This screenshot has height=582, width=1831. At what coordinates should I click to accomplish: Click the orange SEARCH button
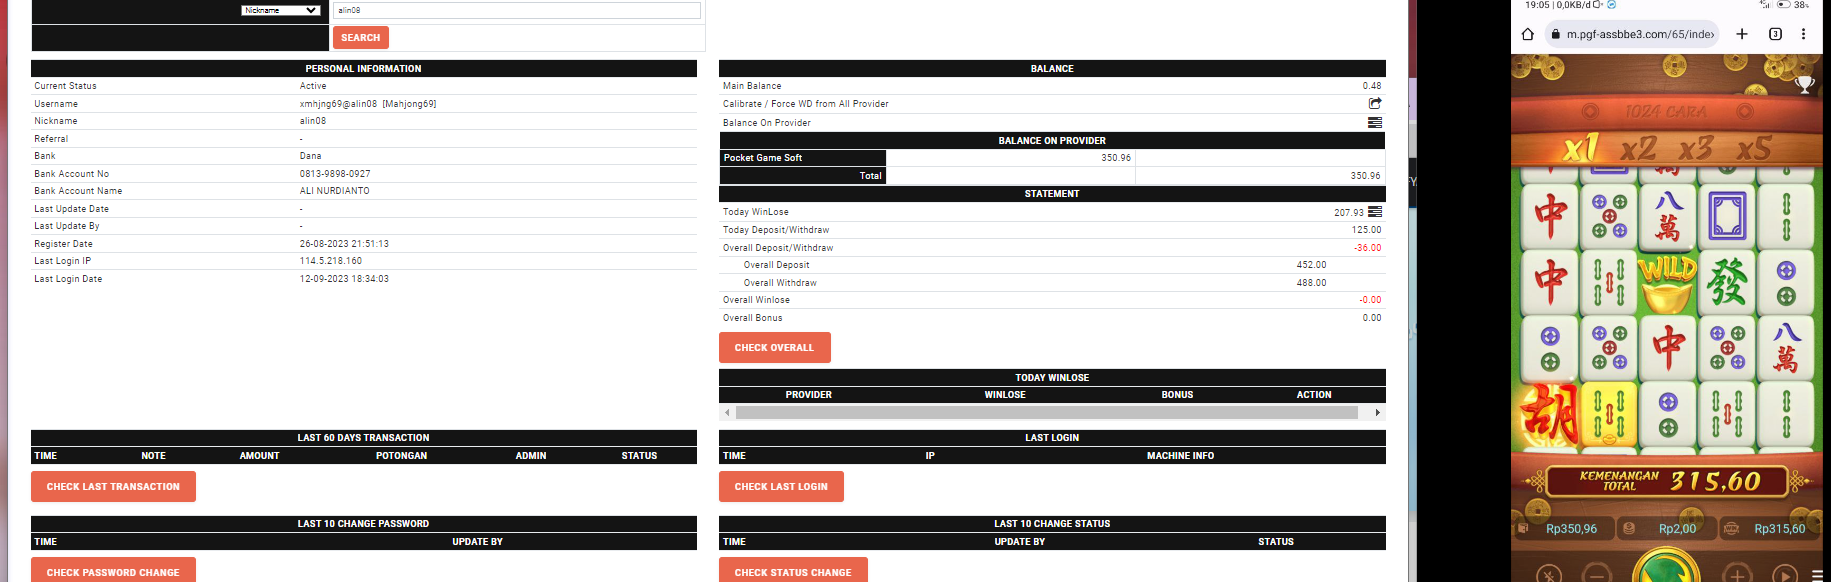point(361,38)
